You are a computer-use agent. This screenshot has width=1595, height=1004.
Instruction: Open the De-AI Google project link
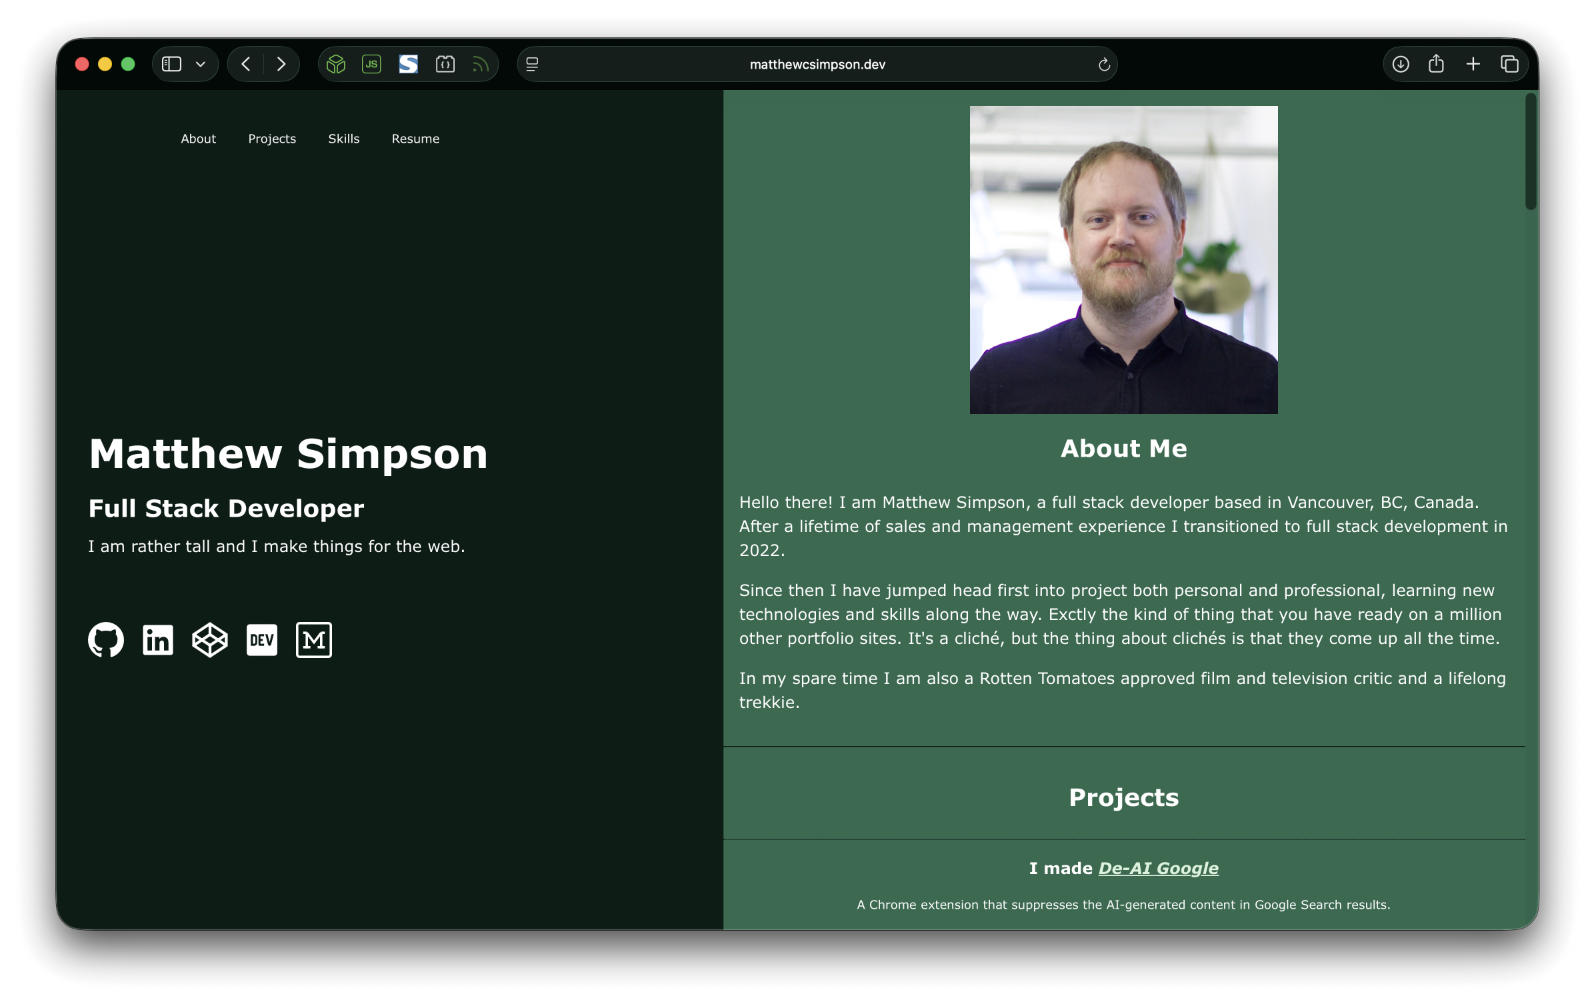click(x=1158, y=868)
